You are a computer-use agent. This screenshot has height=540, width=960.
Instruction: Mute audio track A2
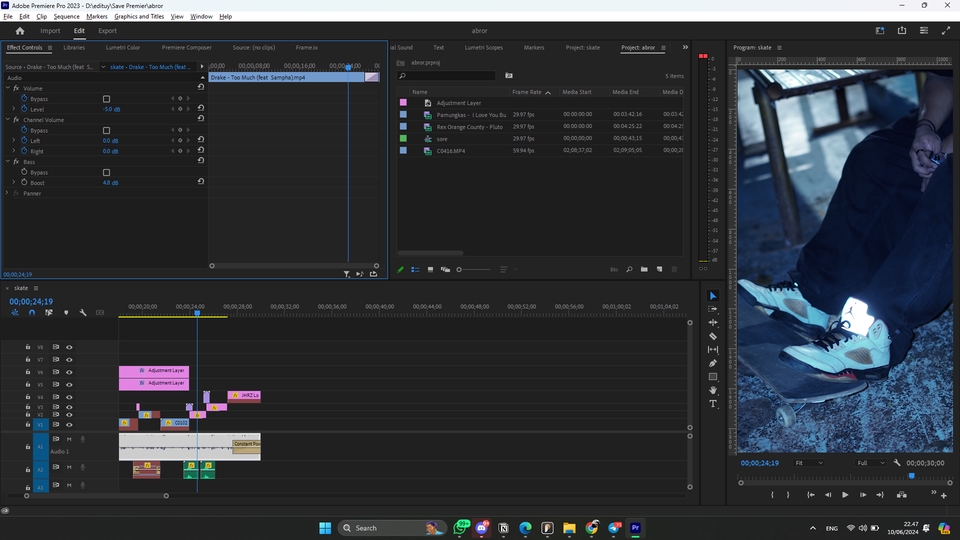click(69, 467)
